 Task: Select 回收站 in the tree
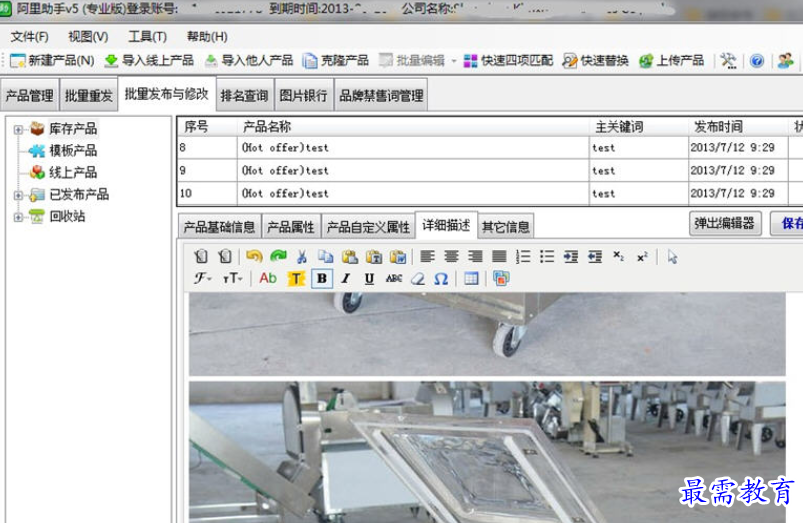click(67, 217)
